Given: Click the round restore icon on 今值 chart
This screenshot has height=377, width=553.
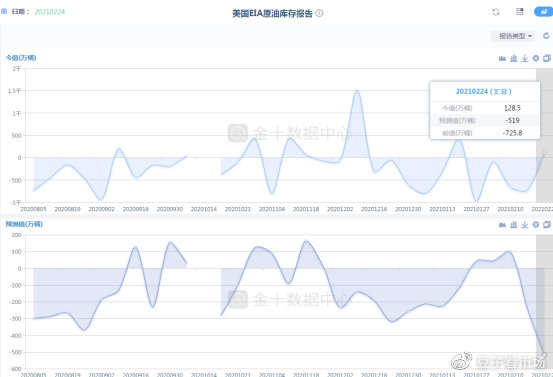Looking at the screenshot, I should point(536,59).
